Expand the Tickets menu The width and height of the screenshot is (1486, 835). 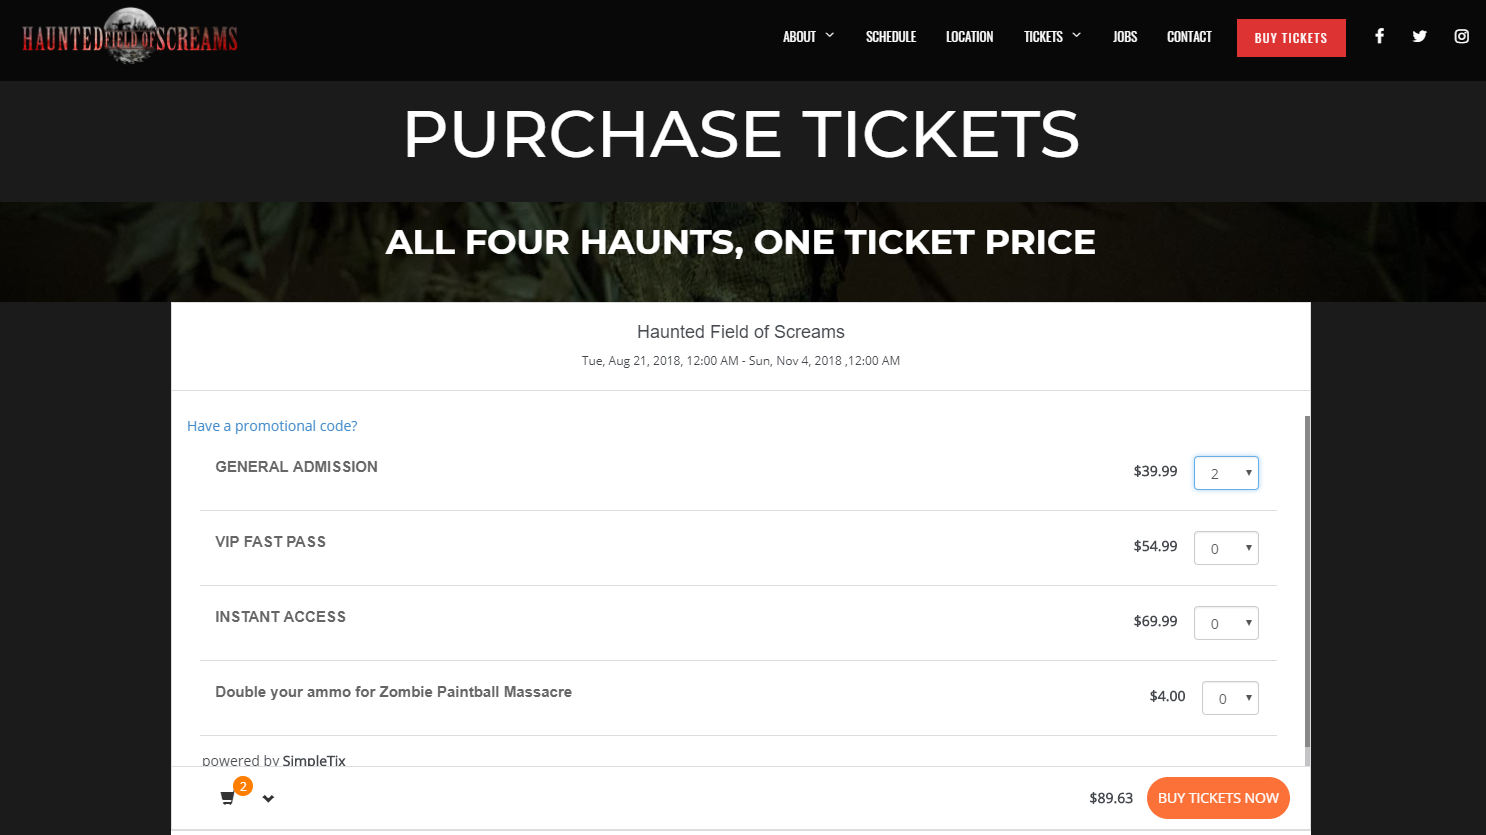pyautogui.click(x=1052, y=37)
